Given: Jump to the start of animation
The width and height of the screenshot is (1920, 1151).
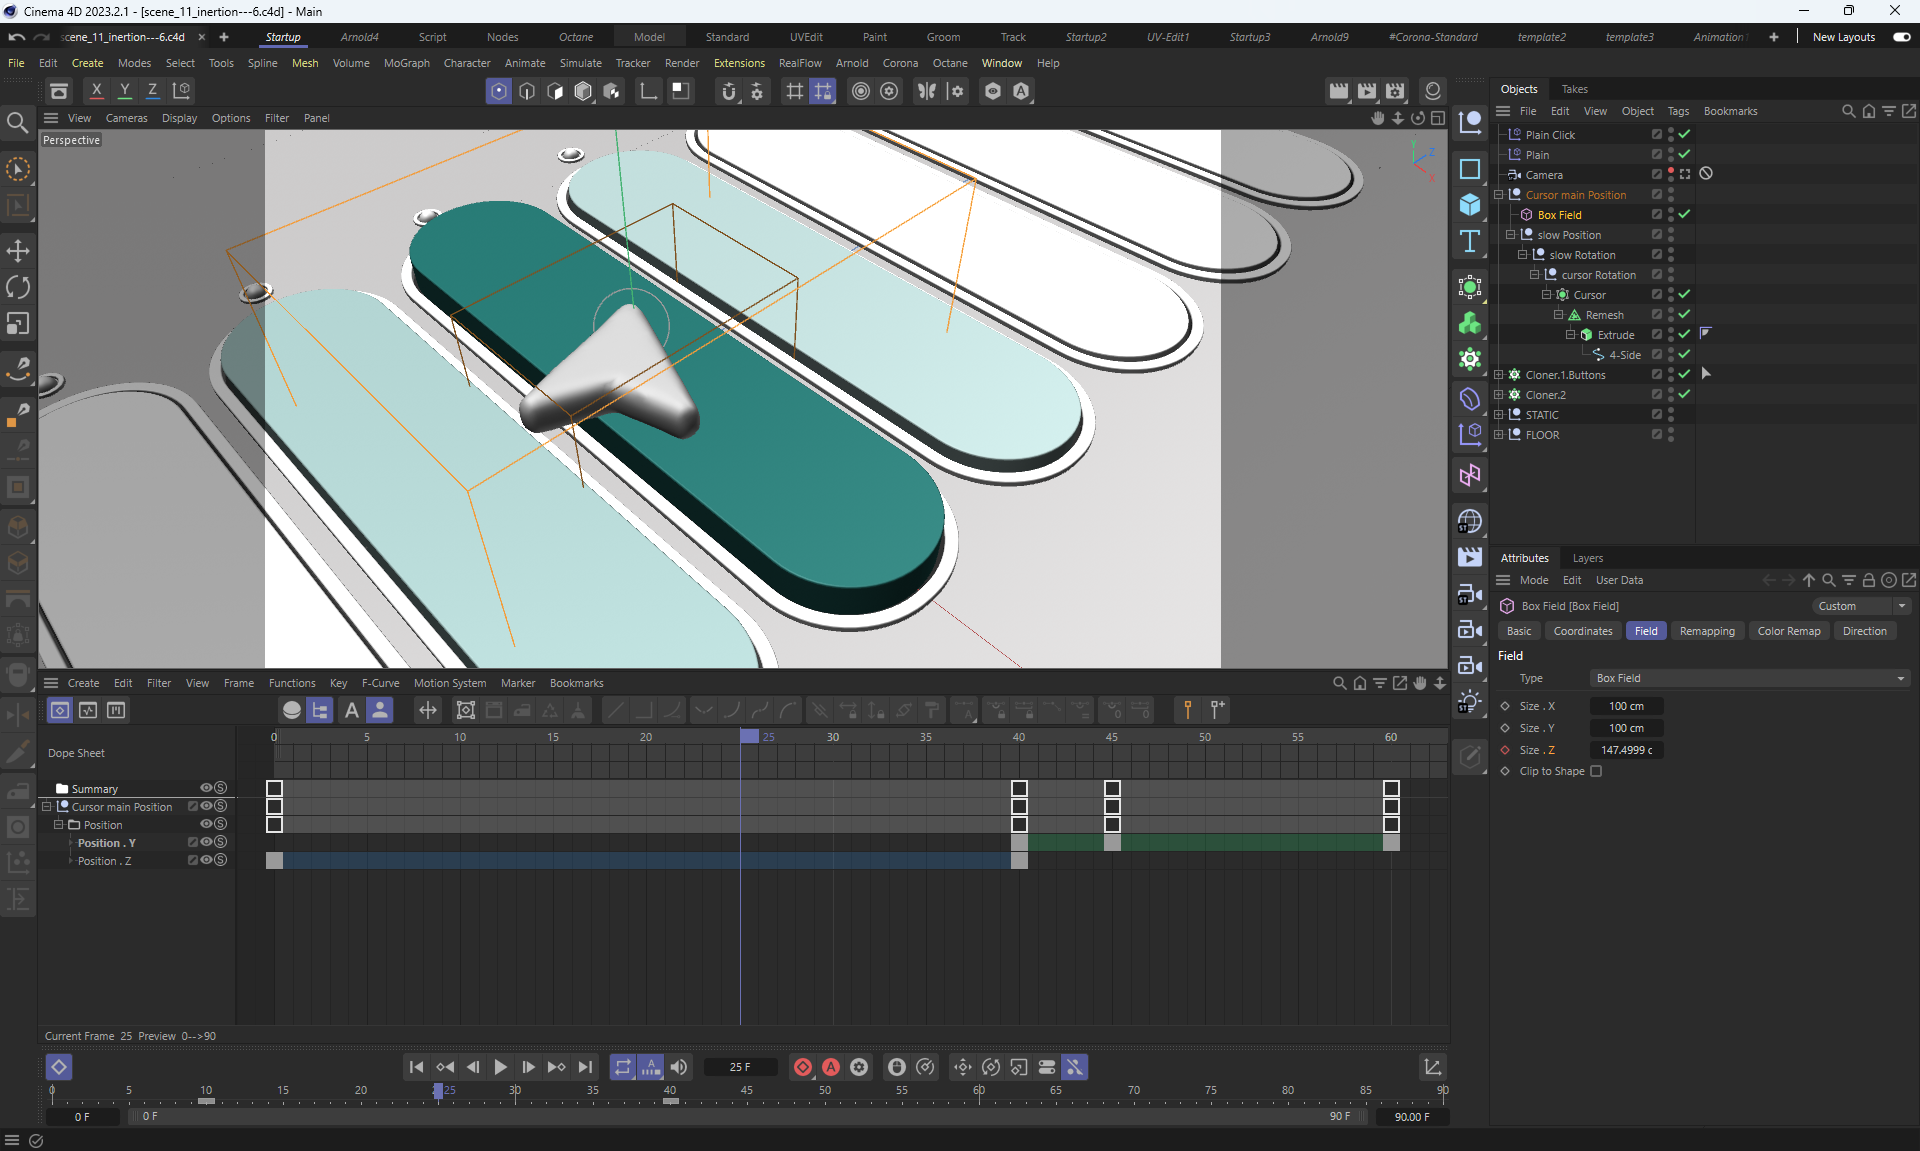Looking at the screenshot, I should pos(416,1067).
